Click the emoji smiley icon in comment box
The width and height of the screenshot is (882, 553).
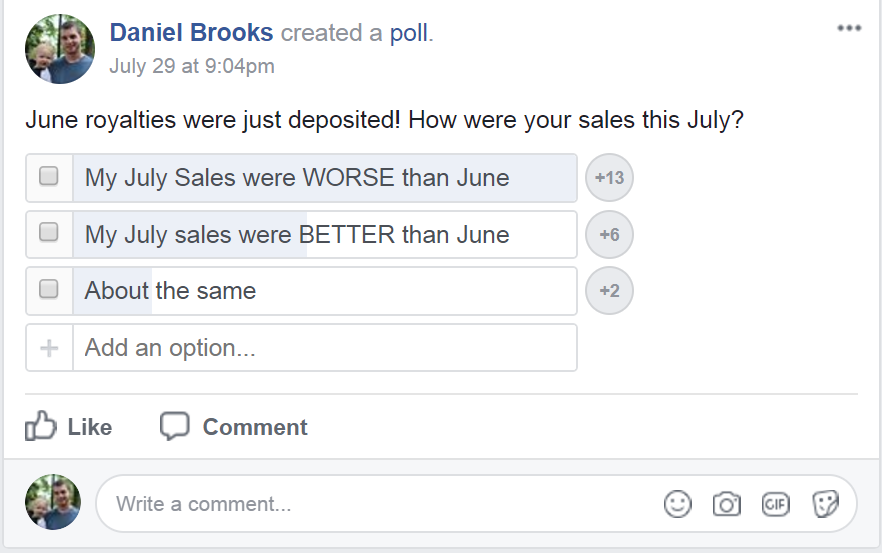677,503
